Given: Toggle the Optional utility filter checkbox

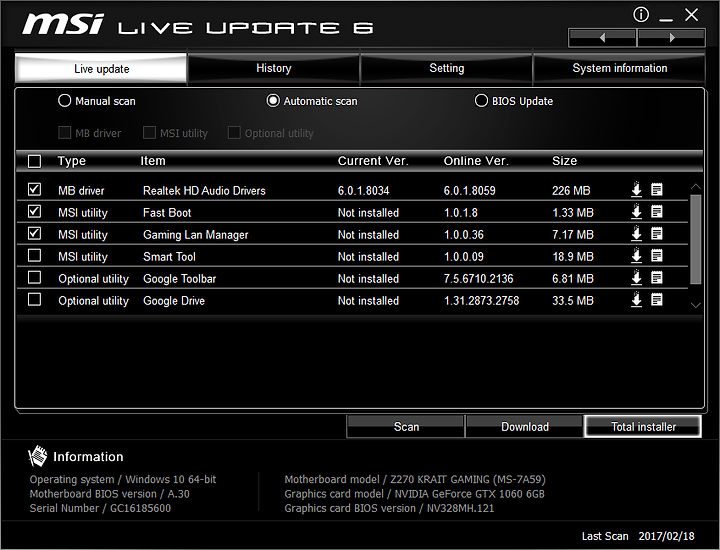Looking at the screenshot, I should [234, 133].
